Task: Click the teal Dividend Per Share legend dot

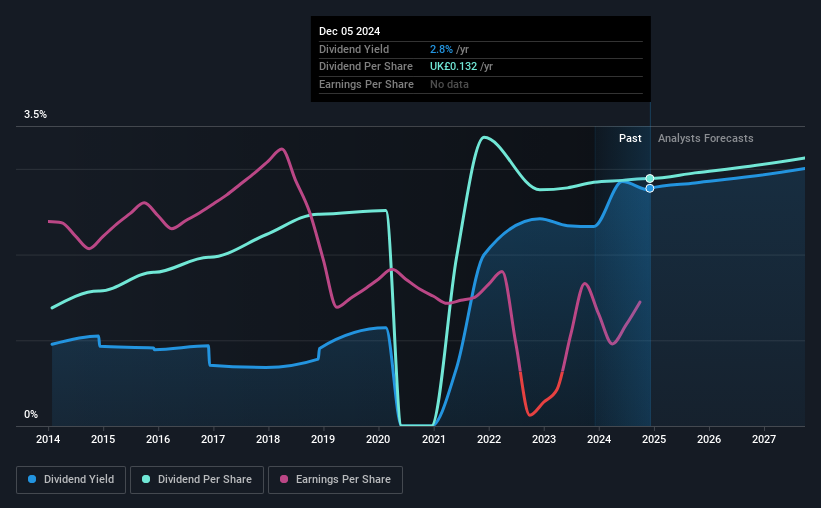Action: coord(146,479)
